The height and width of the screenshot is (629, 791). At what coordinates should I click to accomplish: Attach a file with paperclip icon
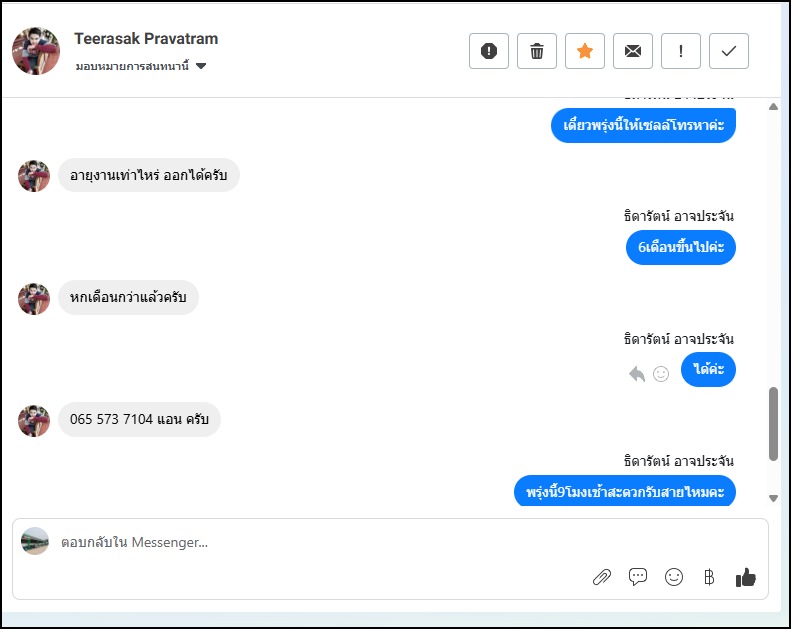point(602,577)
